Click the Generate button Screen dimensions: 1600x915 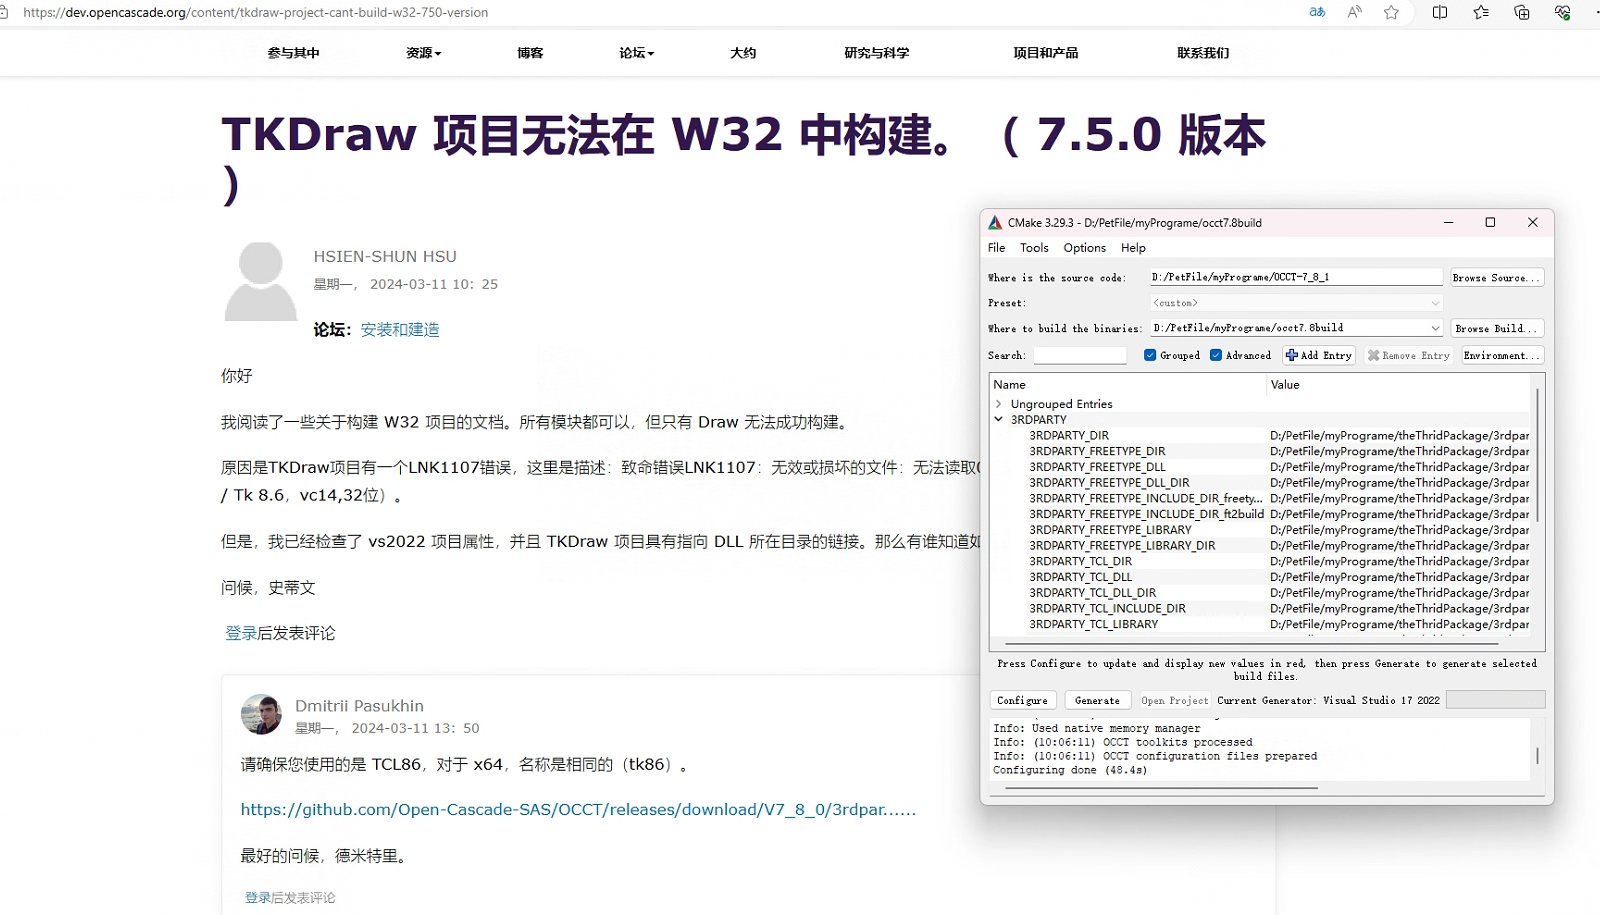click(x=1097, y=700)
